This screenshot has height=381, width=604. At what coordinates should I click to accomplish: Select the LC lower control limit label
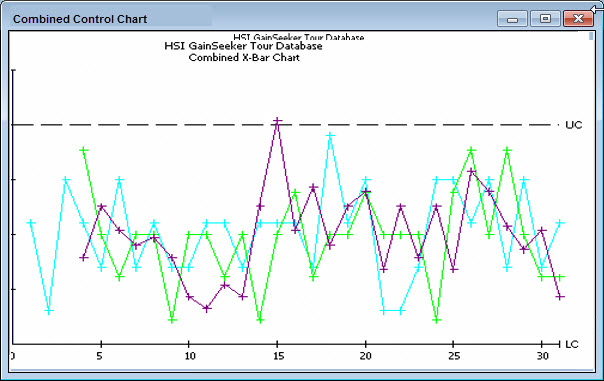[x=572, y=344]
